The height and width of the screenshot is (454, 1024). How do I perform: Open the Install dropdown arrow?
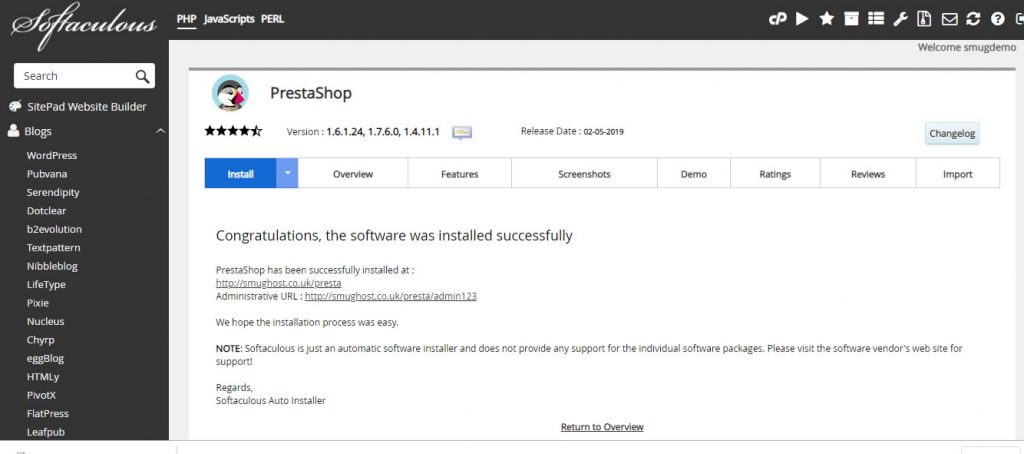tap(287, 173)
